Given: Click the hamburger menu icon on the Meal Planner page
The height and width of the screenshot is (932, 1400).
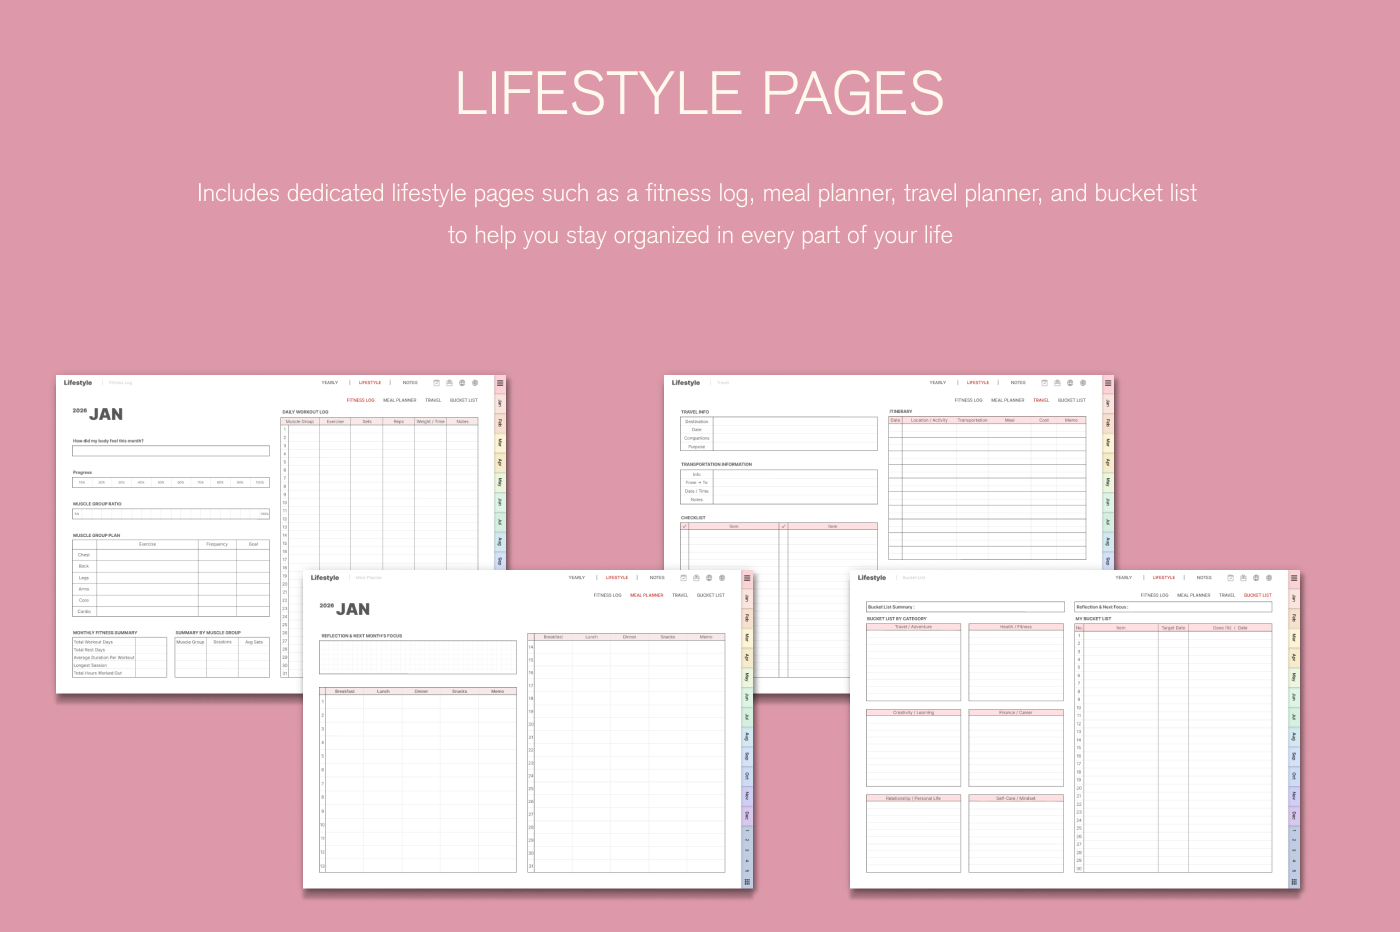Looking at the screenshot, I should pyautogui.click(x=747, y=578).
